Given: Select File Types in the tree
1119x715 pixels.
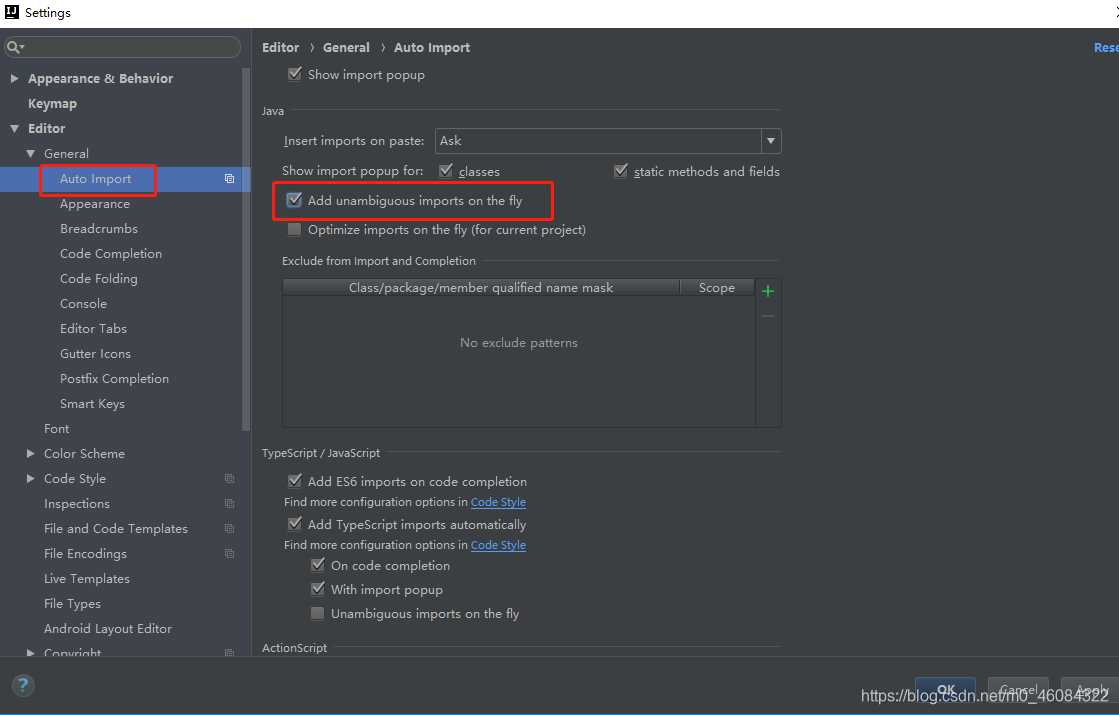Looking at the screenshot, I should click(x=72, y=603).
